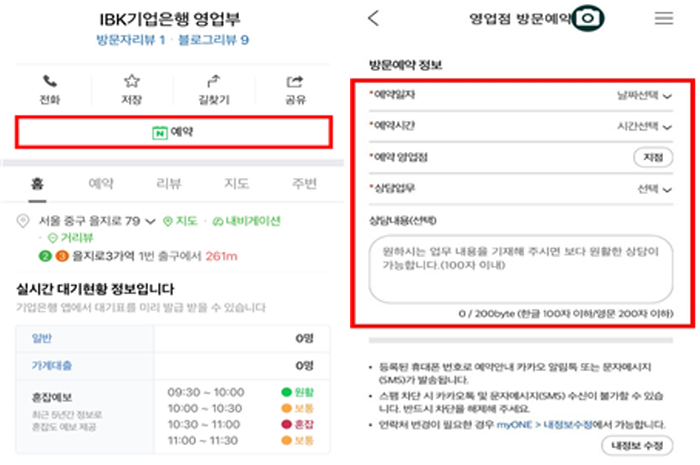Click the orange line 3 subway badge

pos(62,256)
